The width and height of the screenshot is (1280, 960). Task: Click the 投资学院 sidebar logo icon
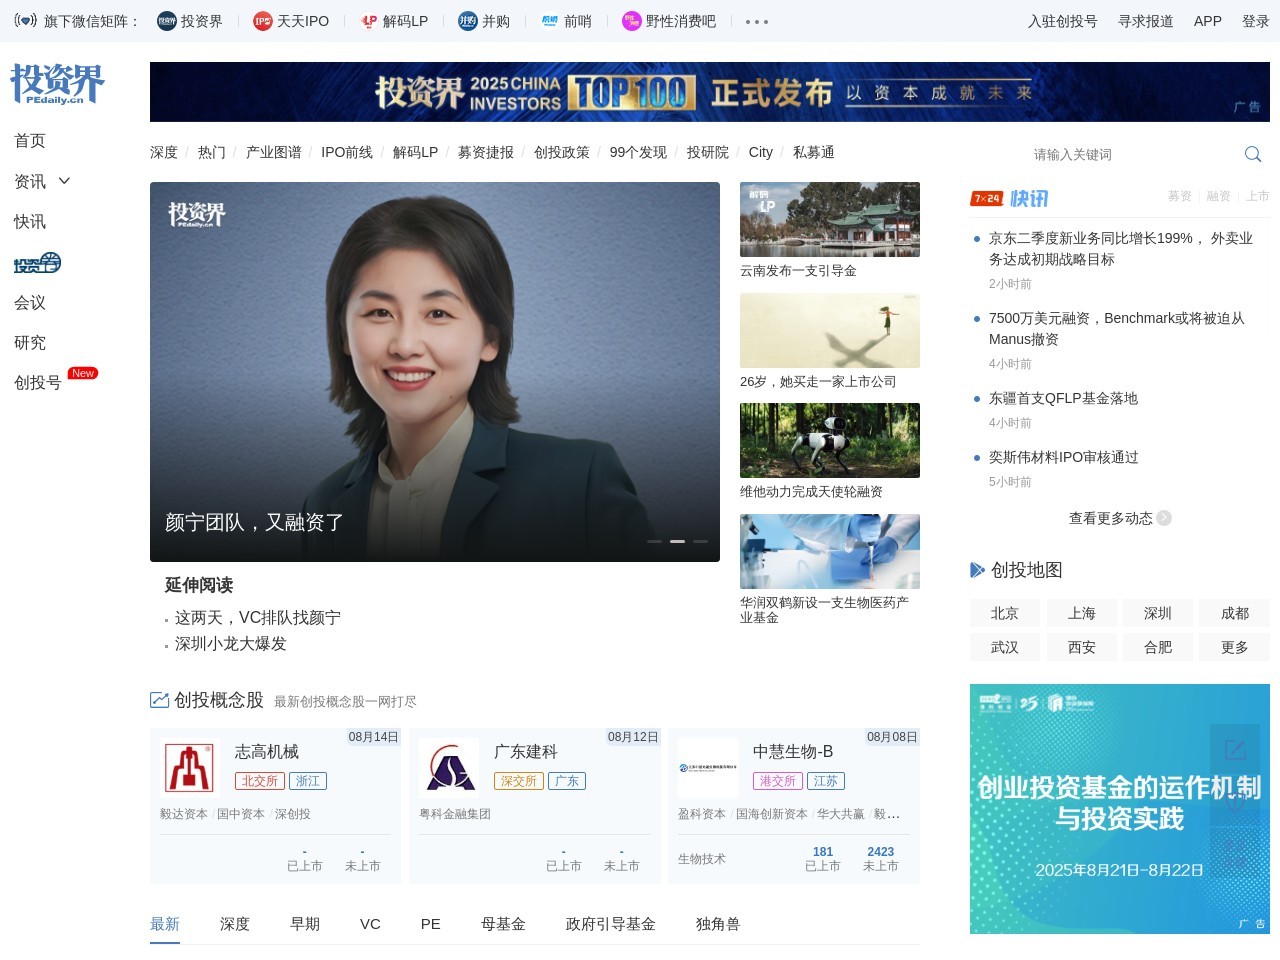(37, 263)
